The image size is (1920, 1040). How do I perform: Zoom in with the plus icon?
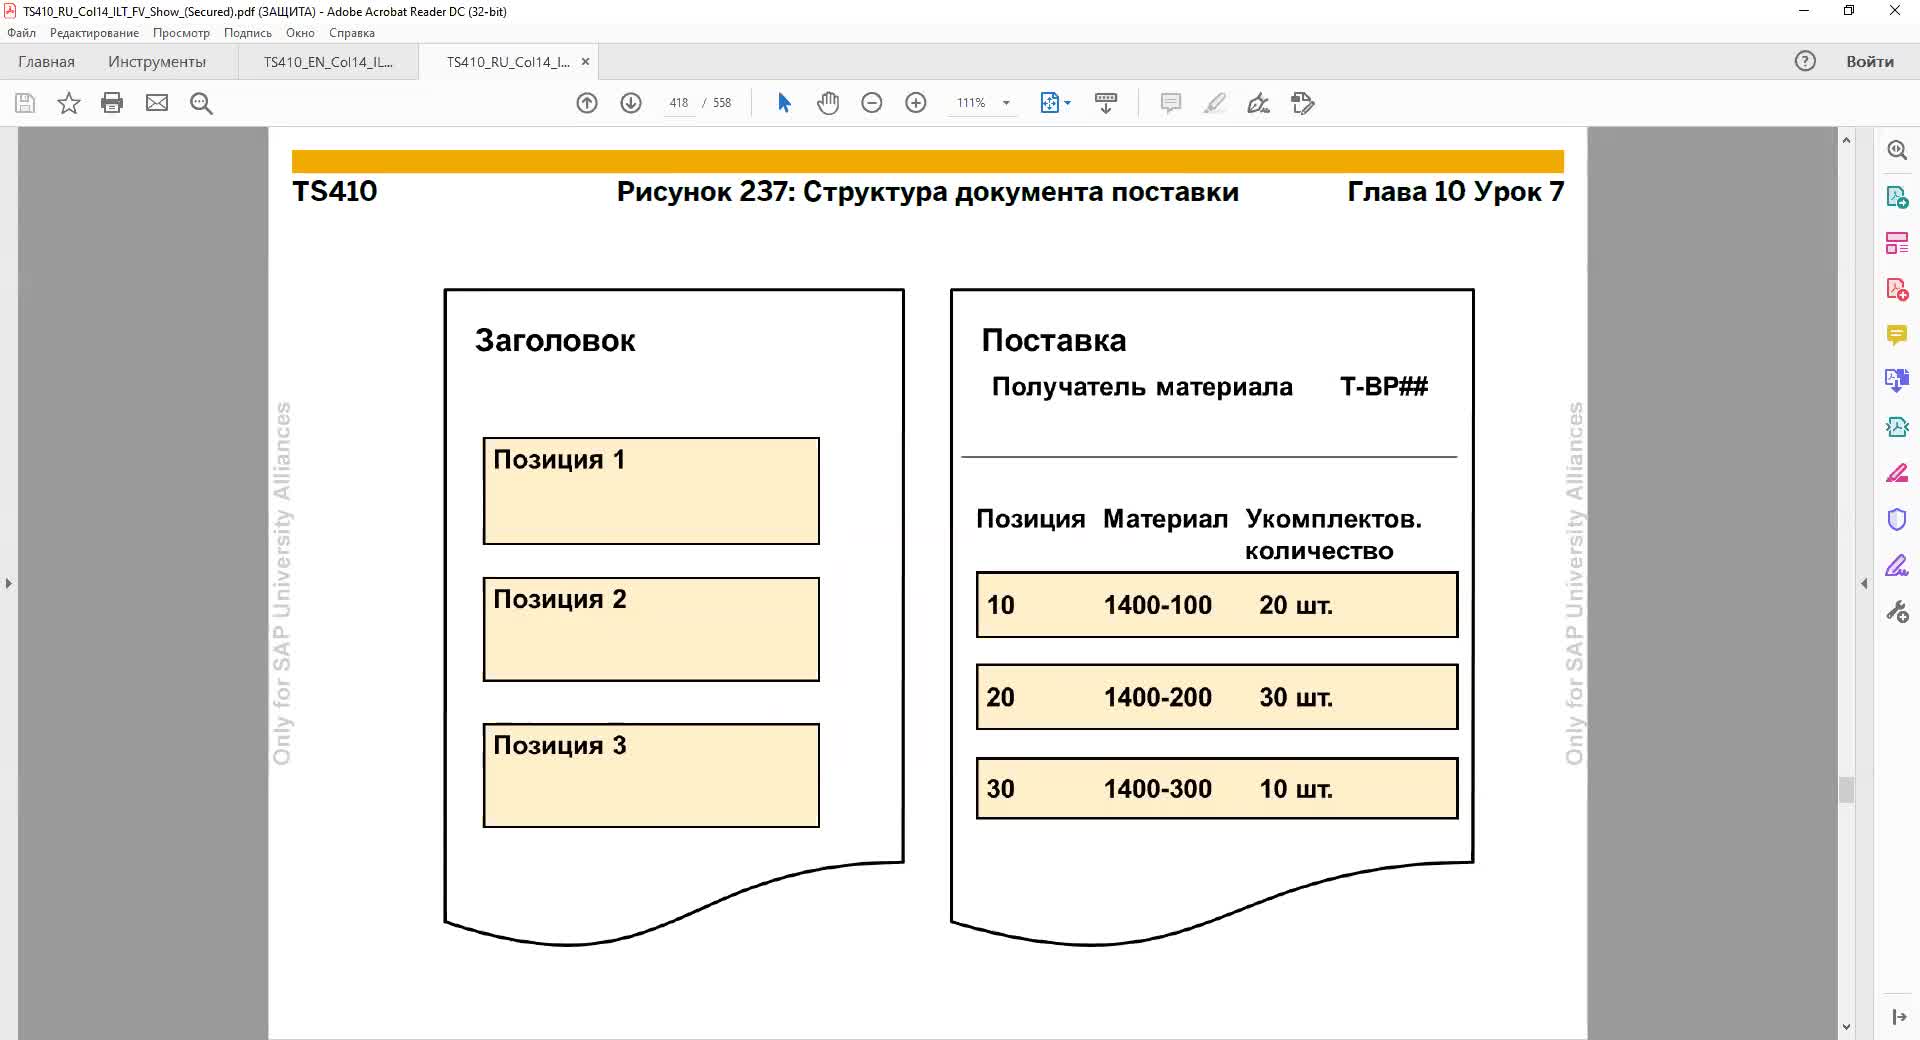click(x=916, y=103)
